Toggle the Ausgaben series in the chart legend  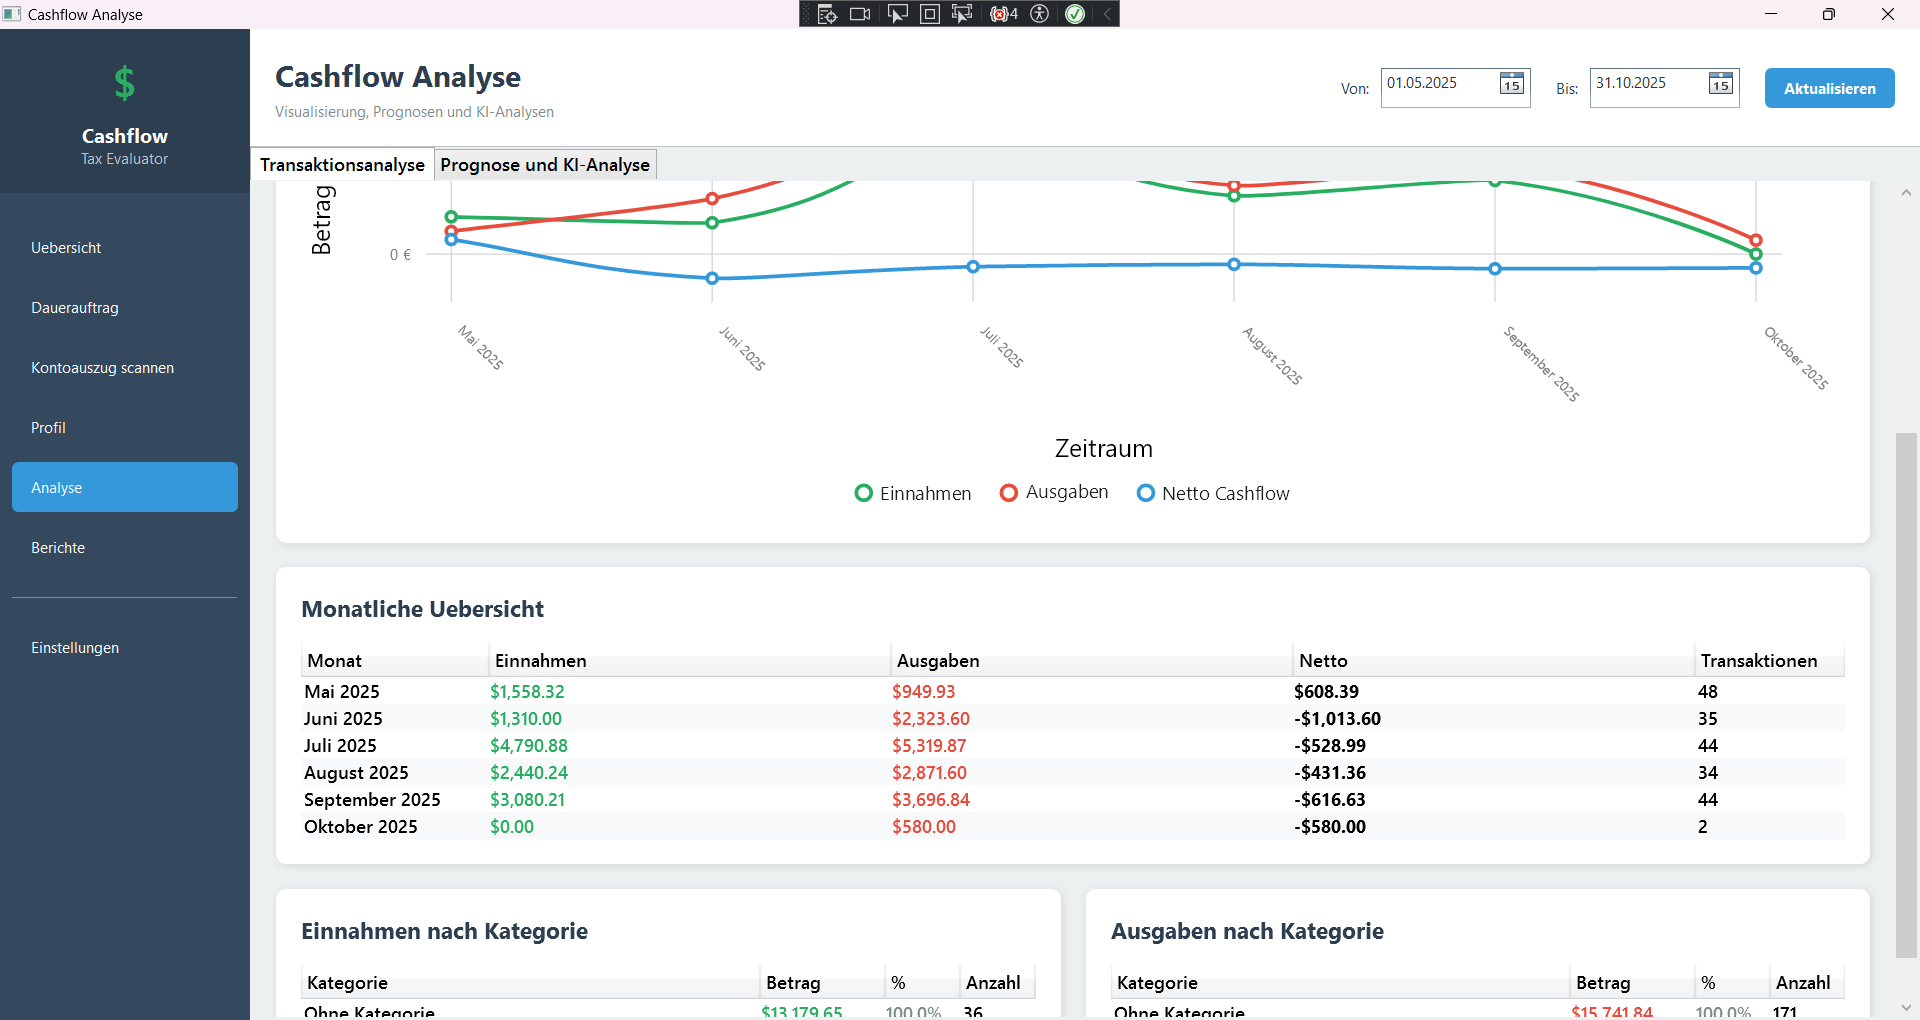point(1008,492)
